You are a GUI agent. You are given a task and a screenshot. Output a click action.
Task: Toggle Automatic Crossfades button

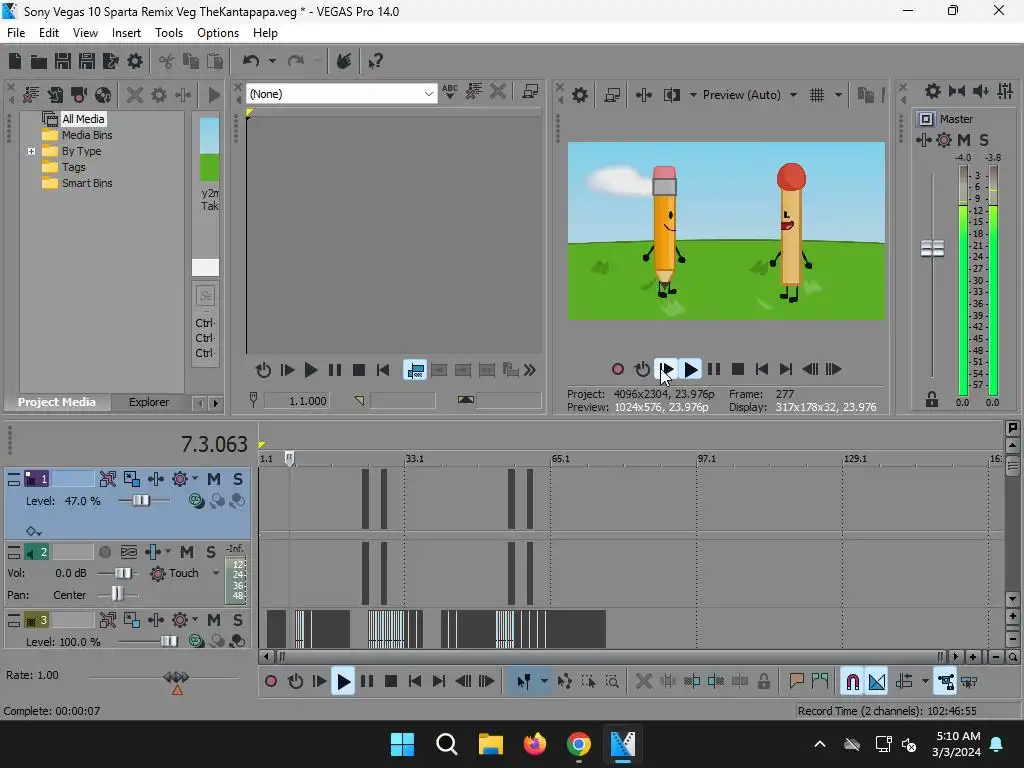[877, 682]
